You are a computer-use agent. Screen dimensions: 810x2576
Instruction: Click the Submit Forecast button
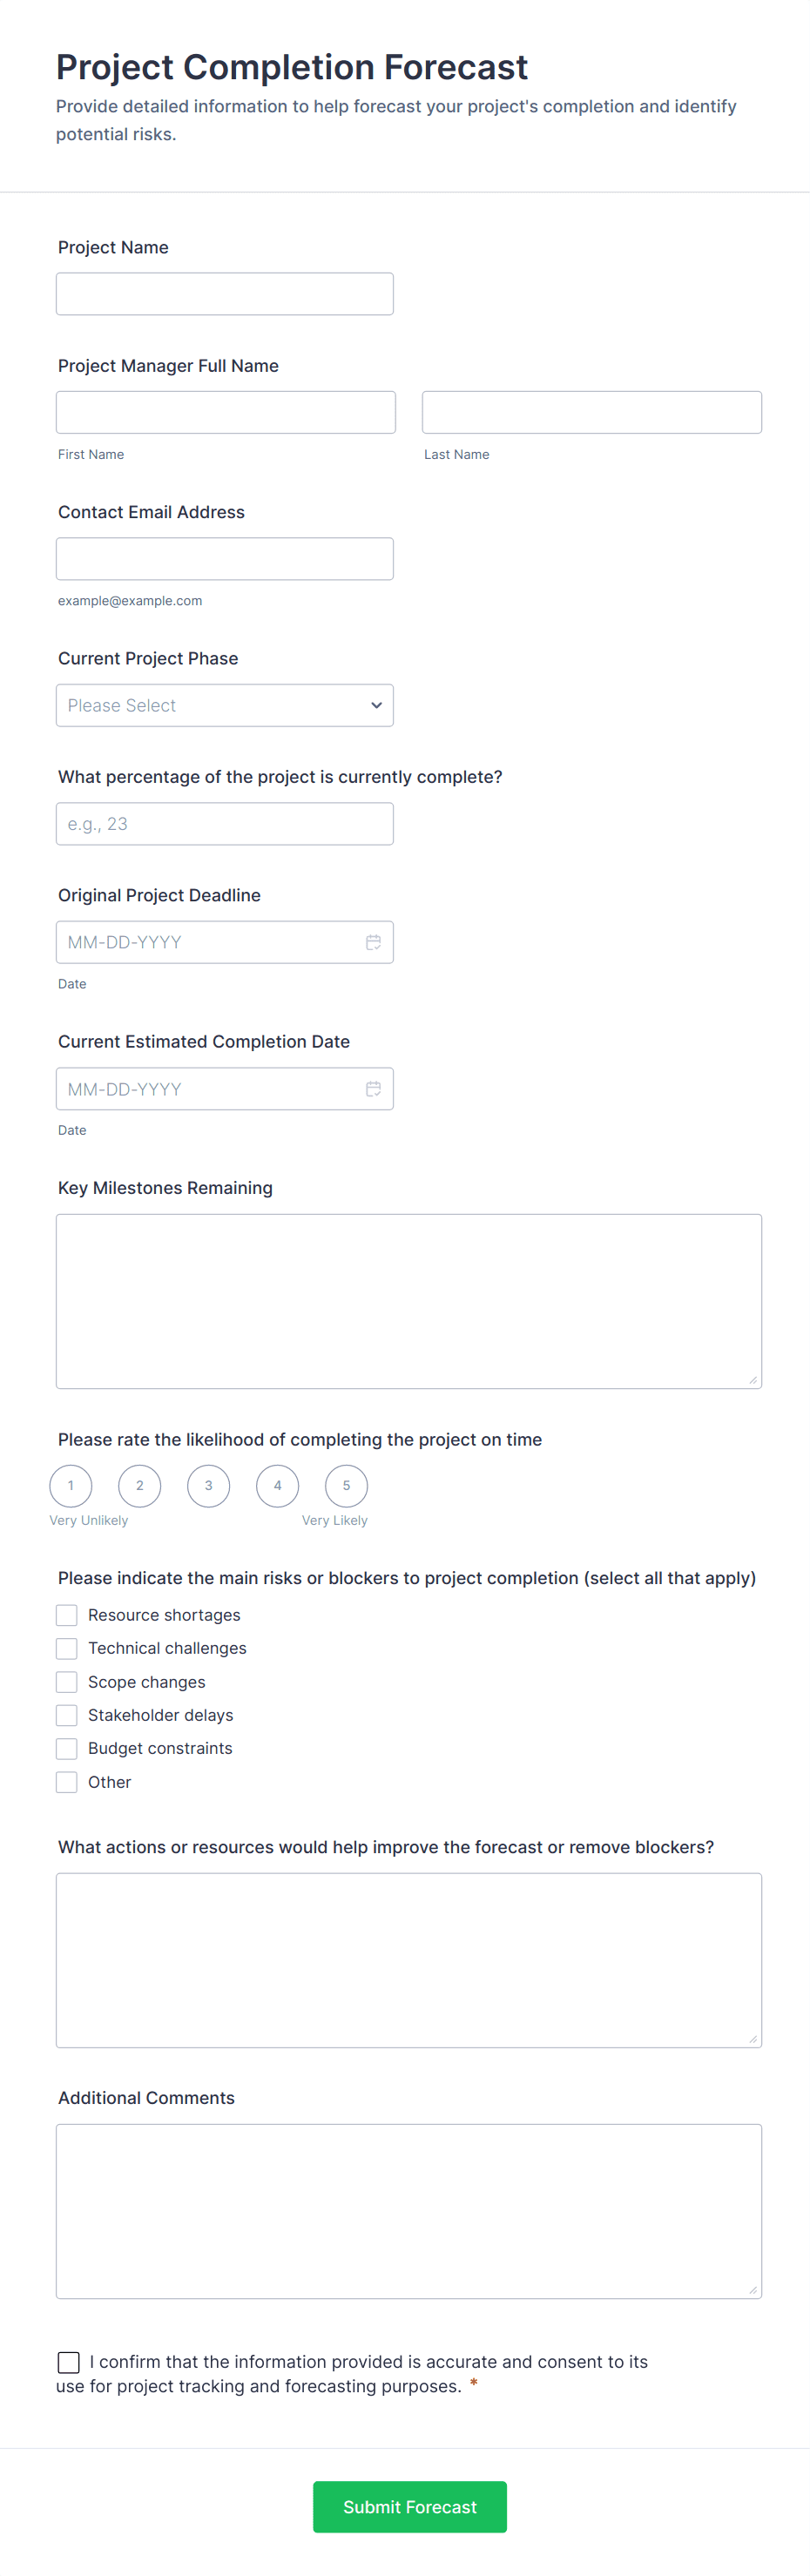coord(409,2507)
